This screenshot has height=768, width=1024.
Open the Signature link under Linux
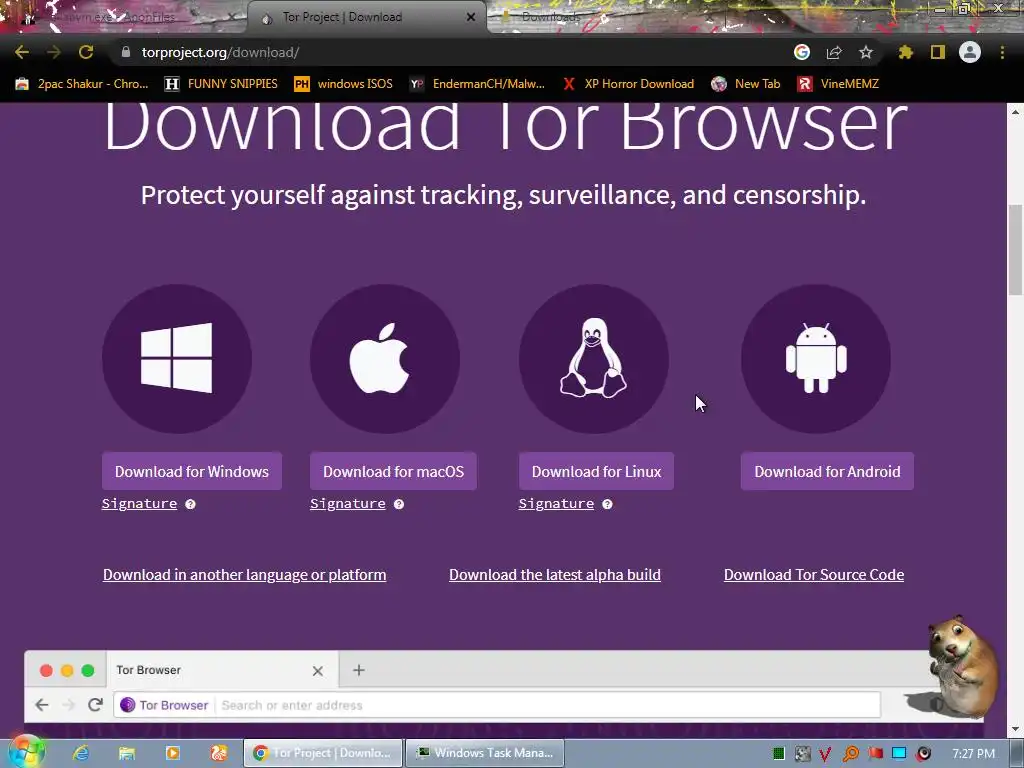point(556,504)
